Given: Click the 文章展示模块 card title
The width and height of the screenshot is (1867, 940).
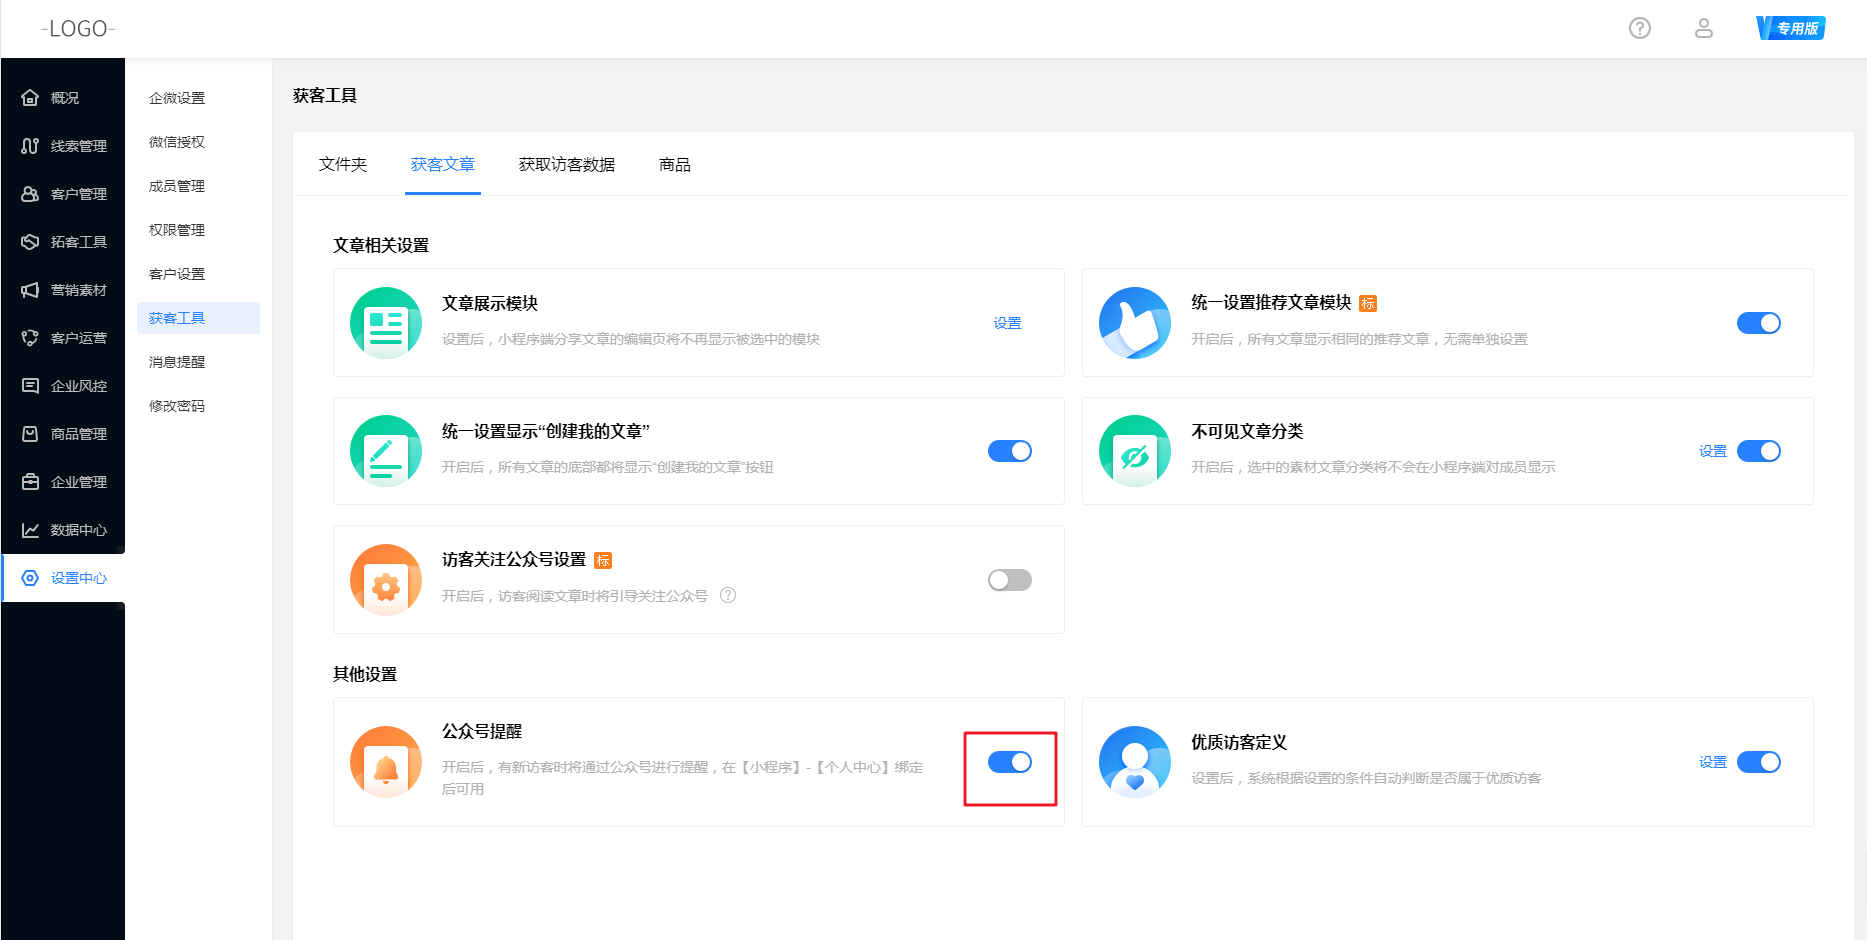Looking at the screenshot, I should click(x=490, y=303).
